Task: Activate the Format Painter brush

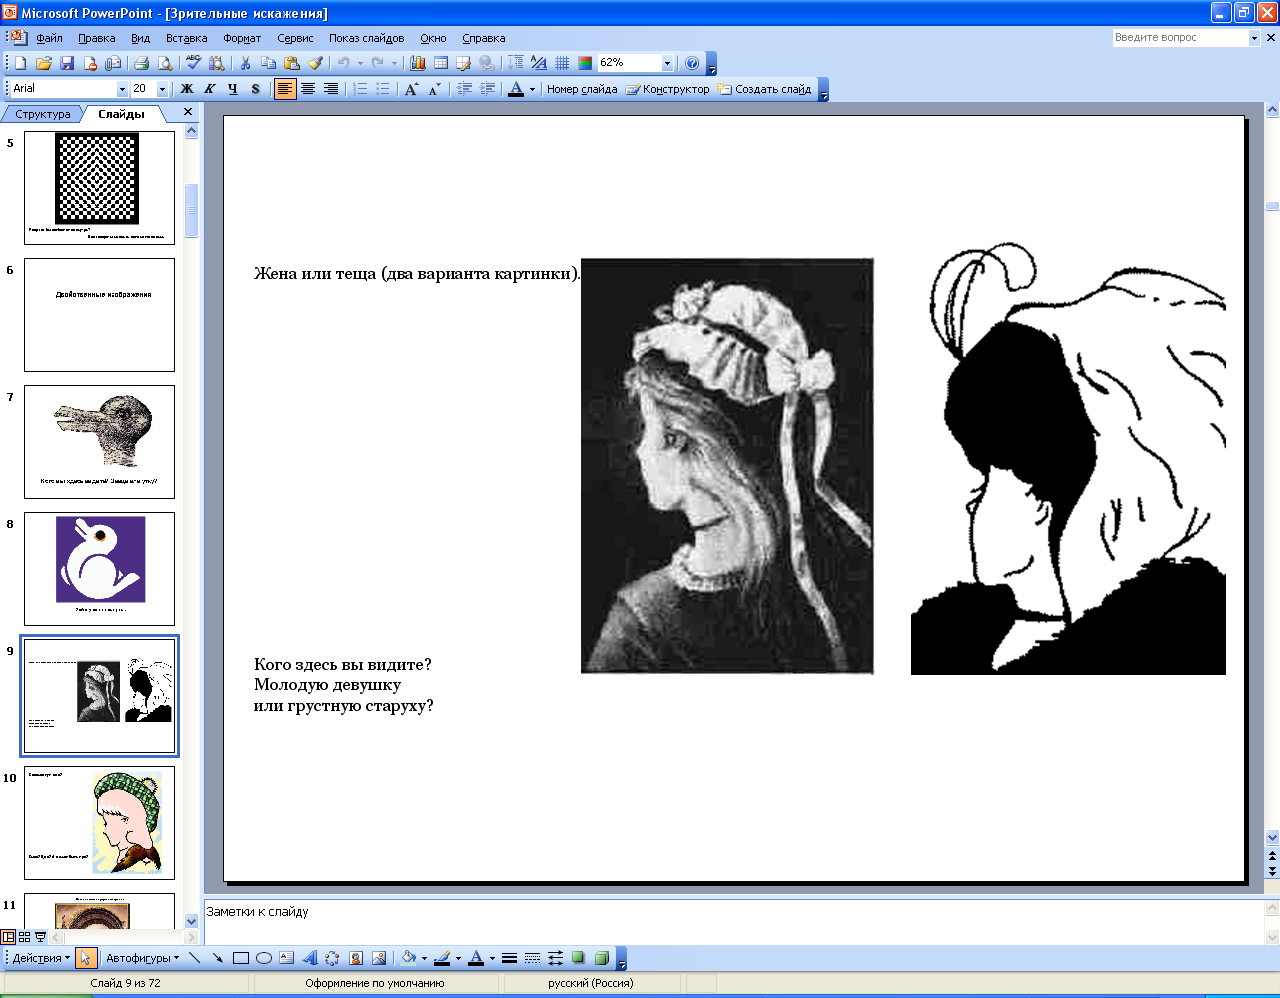Action: click(315, 63)
